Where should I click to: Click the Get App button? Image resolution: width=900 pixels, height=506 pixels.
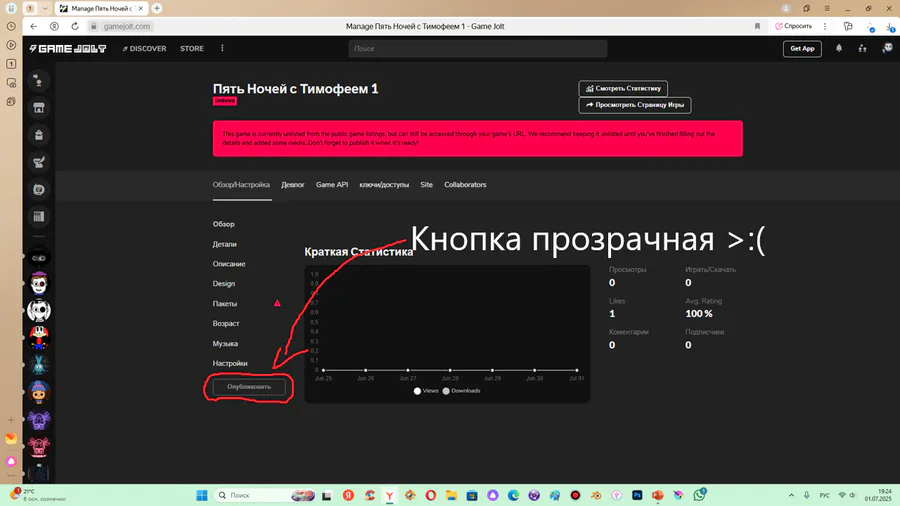[802, 49]
